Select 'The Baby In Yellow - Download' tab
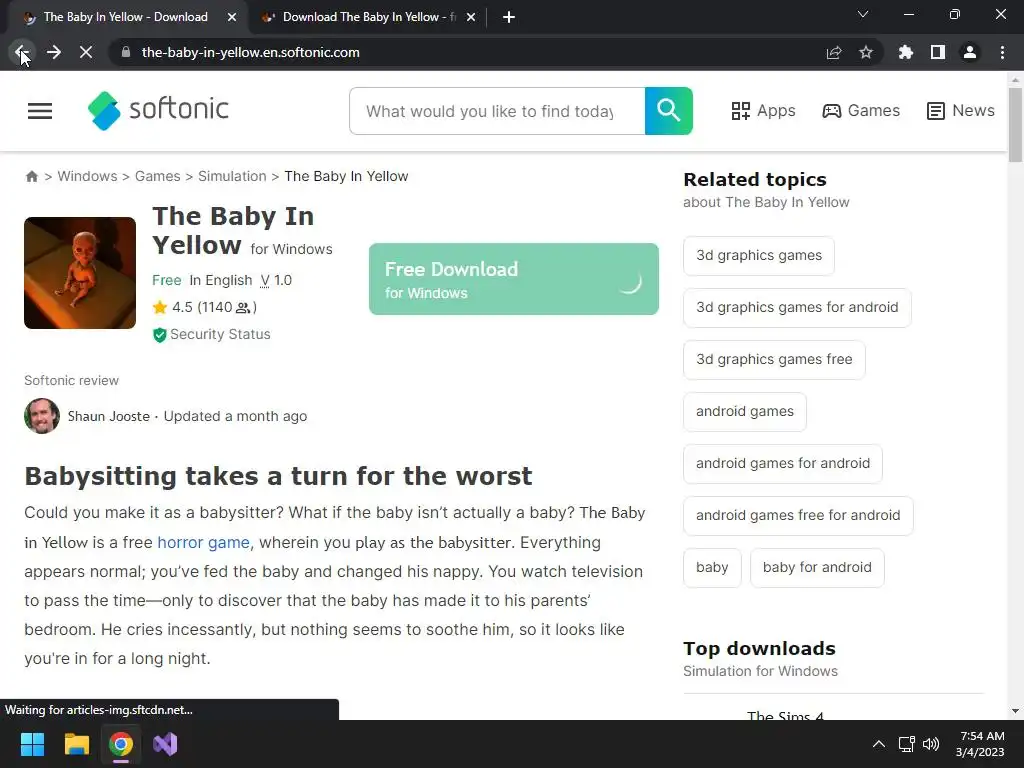 (x=125, y=17)
